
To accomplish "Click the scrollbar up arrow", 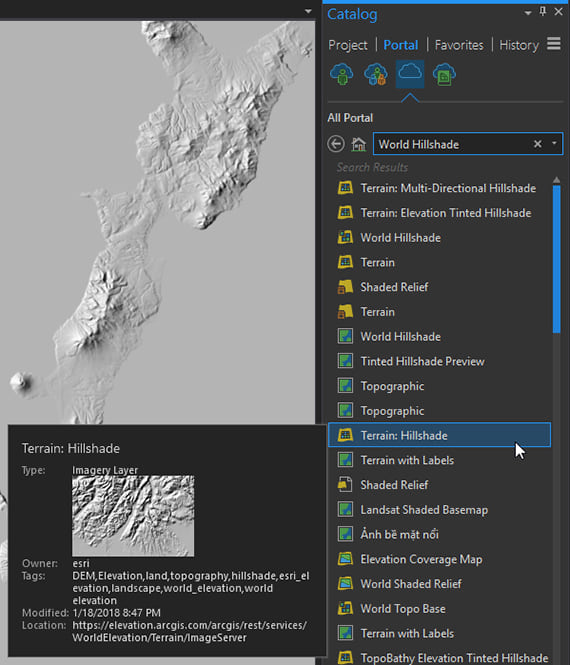I will 556,180.
